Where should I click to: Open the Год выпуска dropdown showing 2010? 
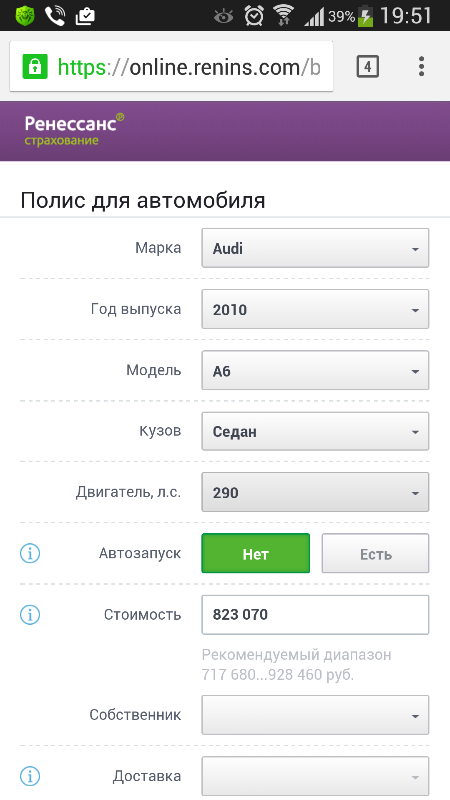pyautogui.click(x=315, y=309)
